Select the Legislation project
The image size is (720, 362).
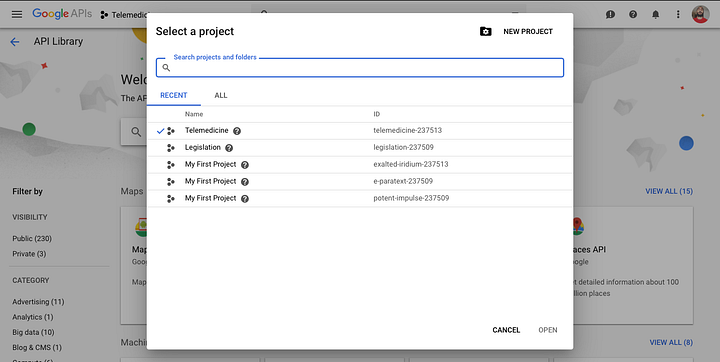[360, 147]
